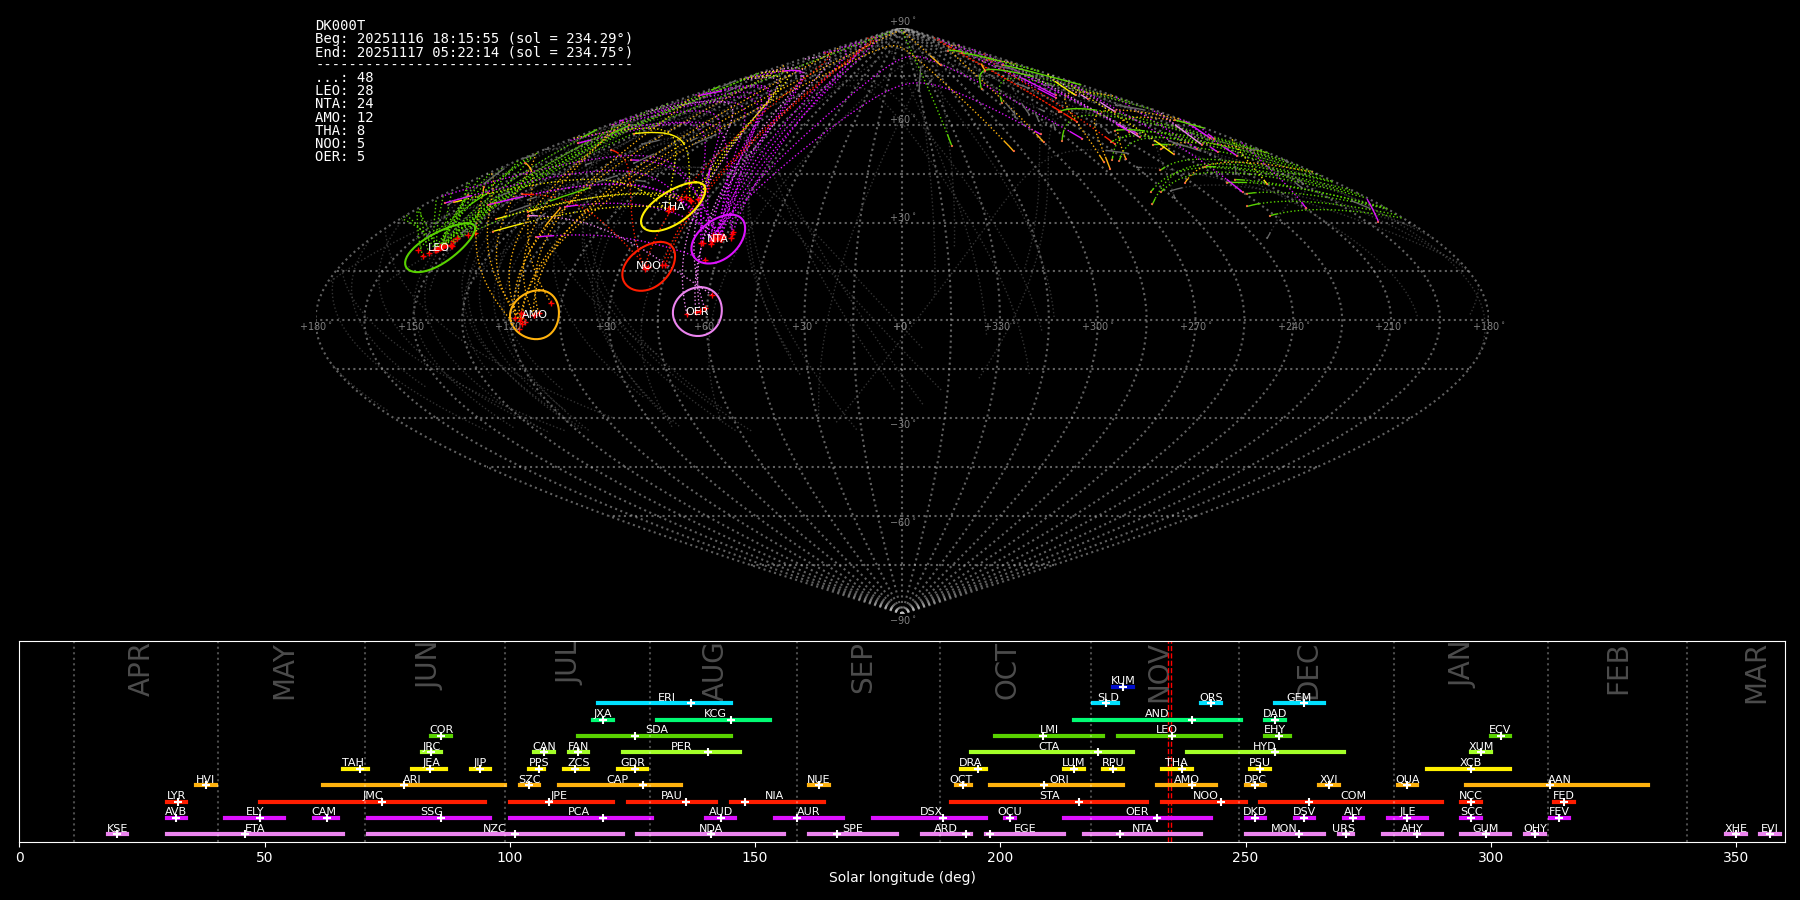Click the EVI shower label on timeline
This screenshot has width=1800, height=900.
1769,829
